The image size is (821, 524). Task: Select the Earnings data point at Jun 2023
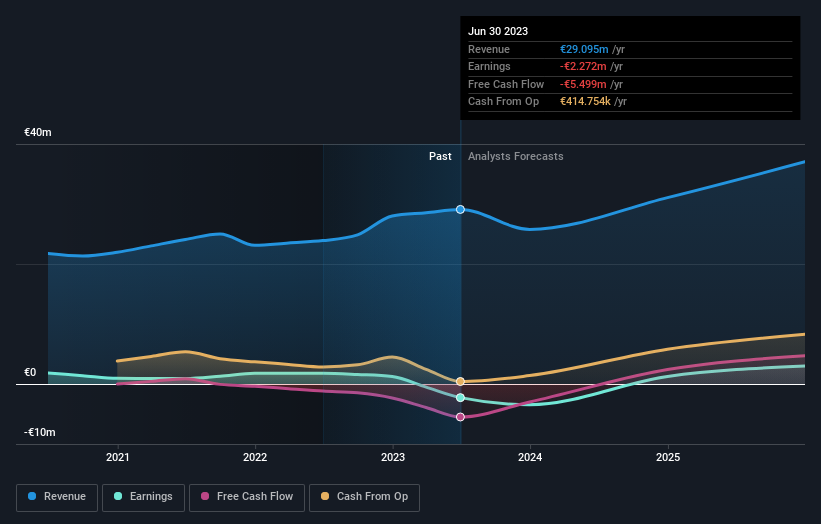pyautogui.click(x=460, y=398)
